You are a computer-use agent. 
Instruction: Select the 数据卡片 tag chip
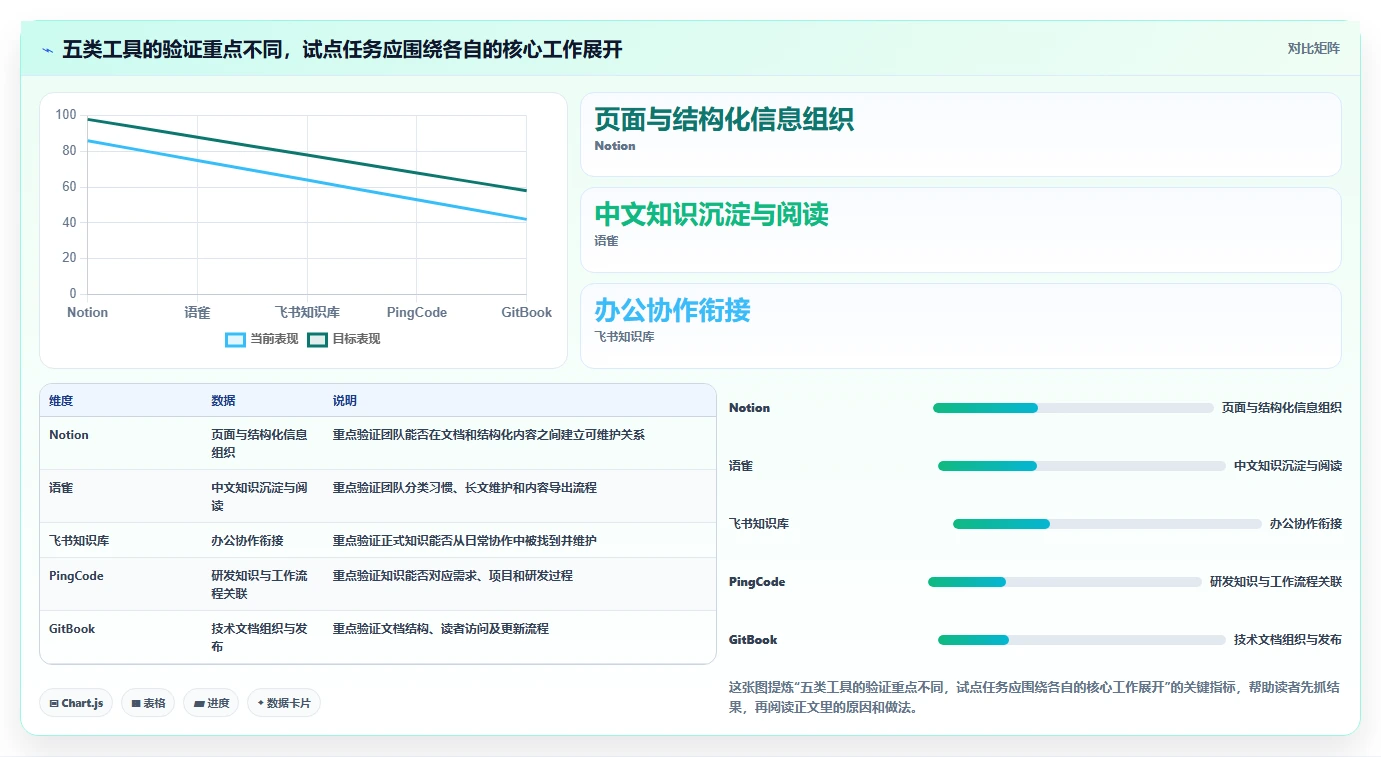tap(284, 703)
